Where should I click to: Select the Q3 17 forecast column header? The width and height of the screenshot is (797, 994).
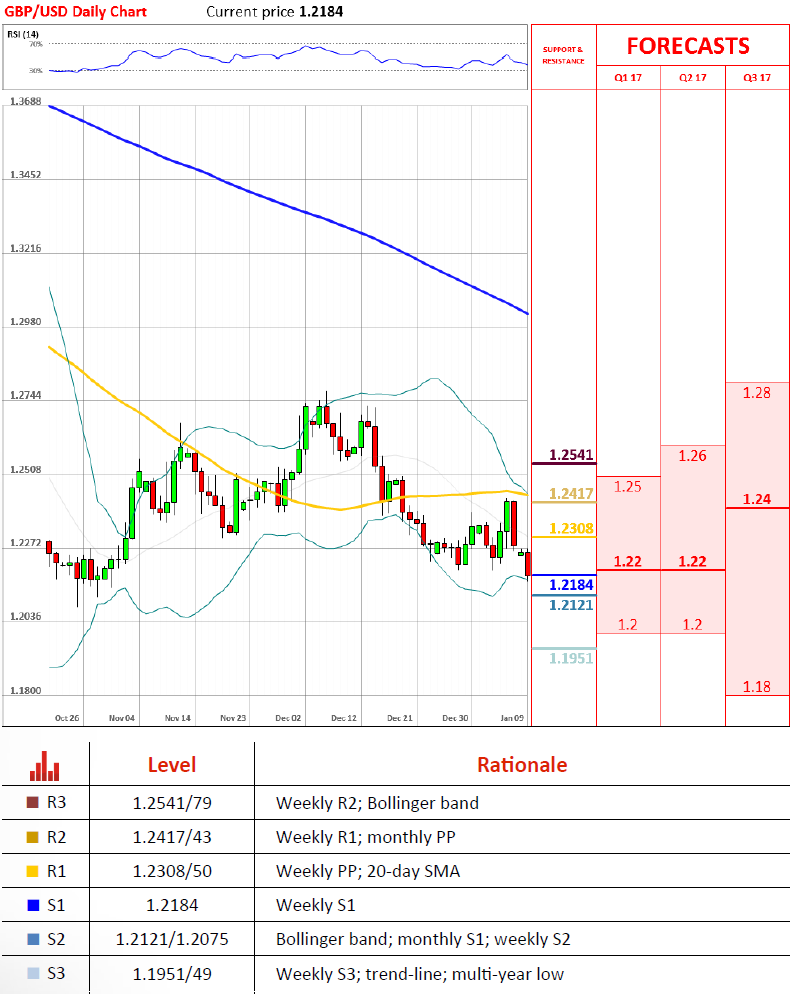[757, 78]
